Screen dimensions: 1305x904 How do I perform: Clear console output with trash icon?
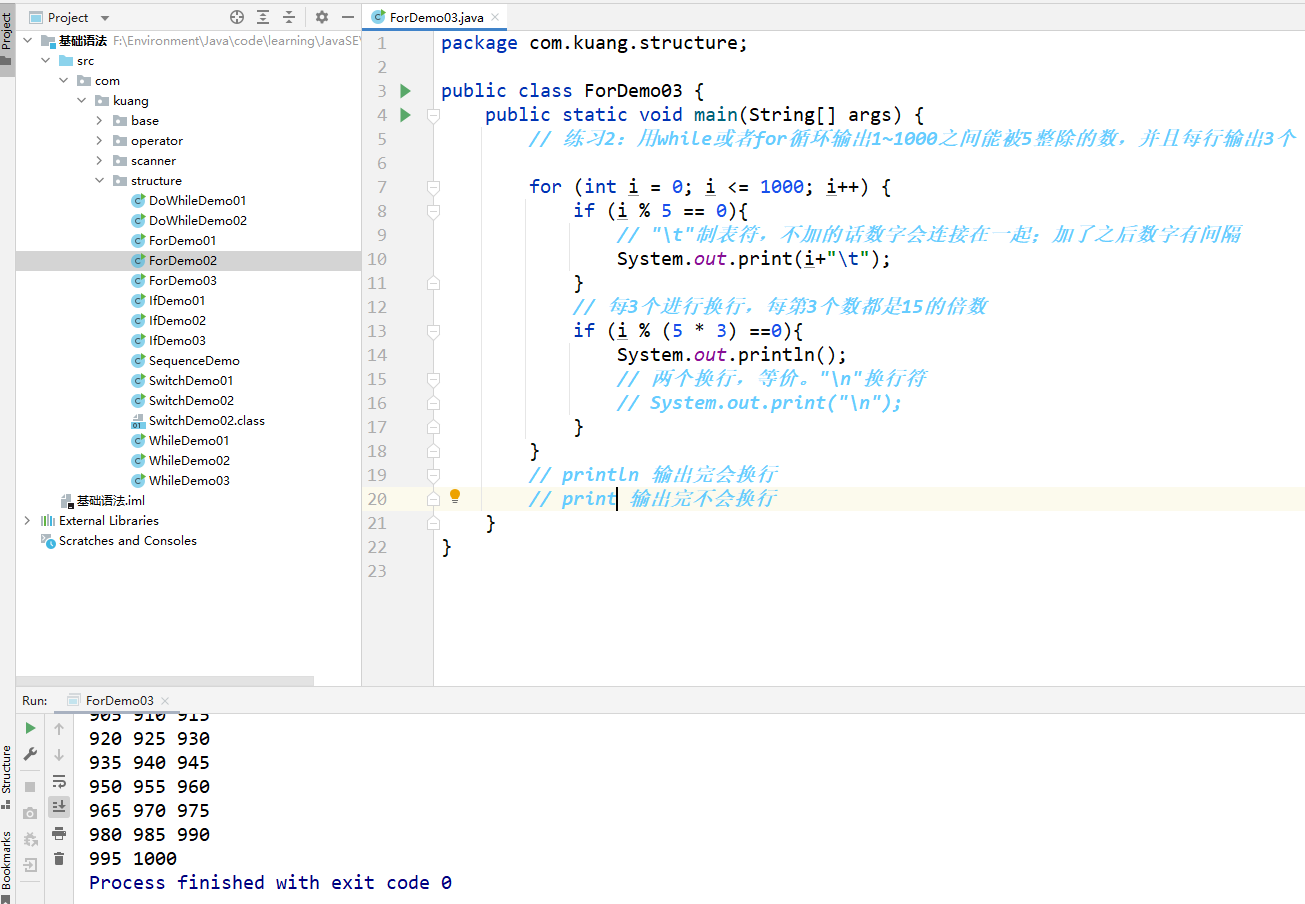[59, 858]
